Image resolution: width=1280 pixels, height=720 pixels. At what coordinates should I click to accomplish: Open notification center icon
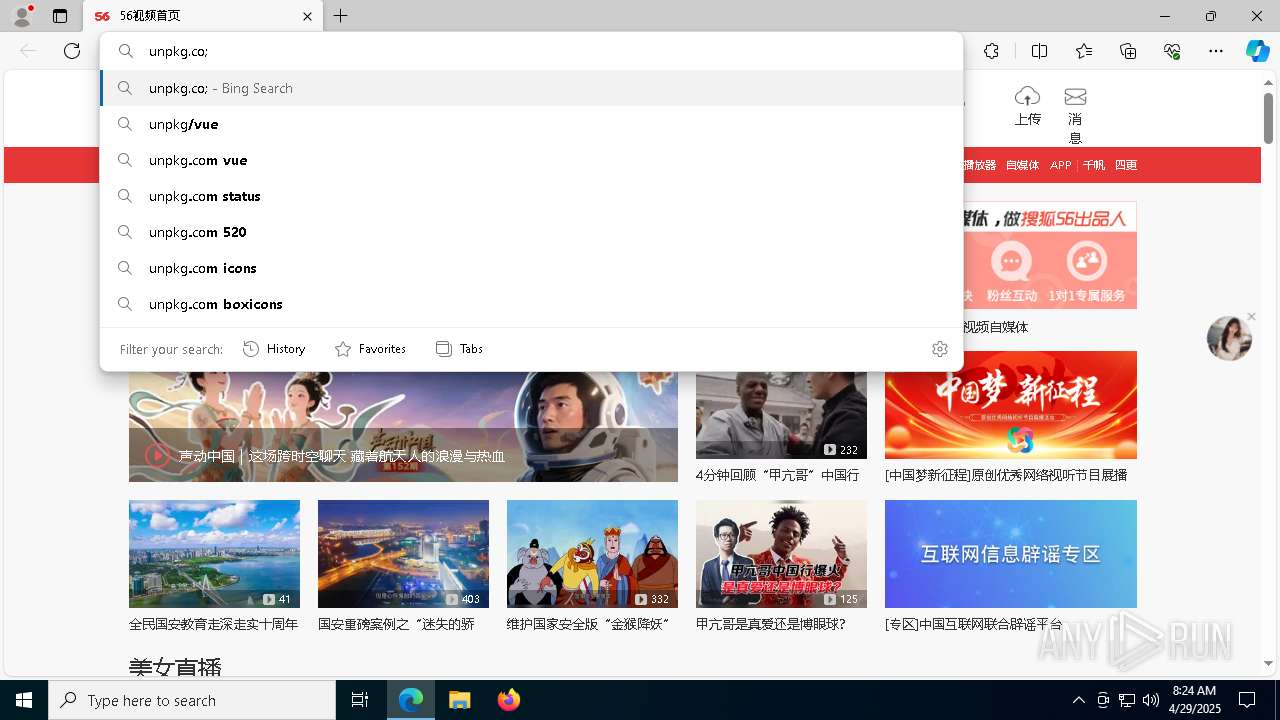pyautogui.click(x=1247, y=700)
